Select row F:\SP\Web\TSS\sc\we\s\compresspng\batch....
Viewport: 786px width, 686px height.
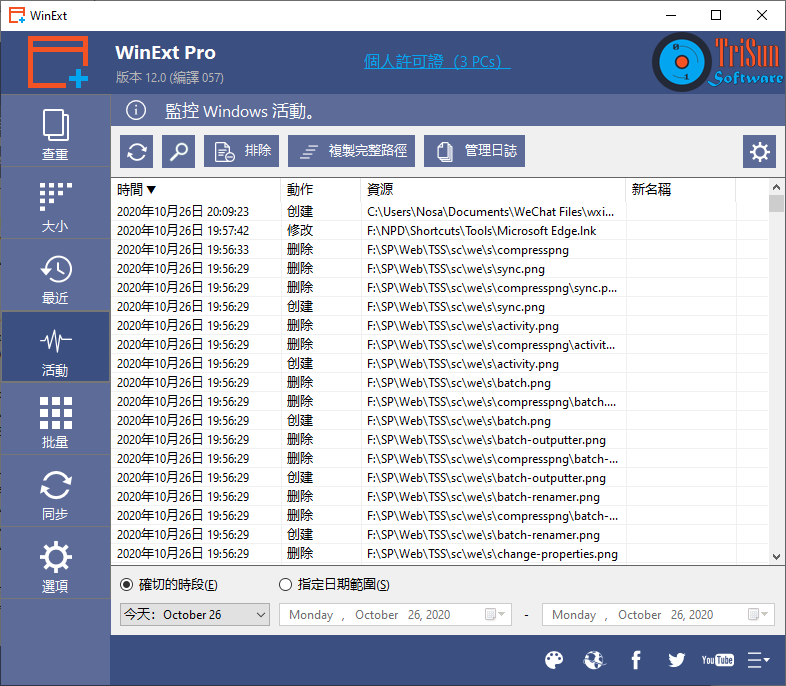point(440,402)
